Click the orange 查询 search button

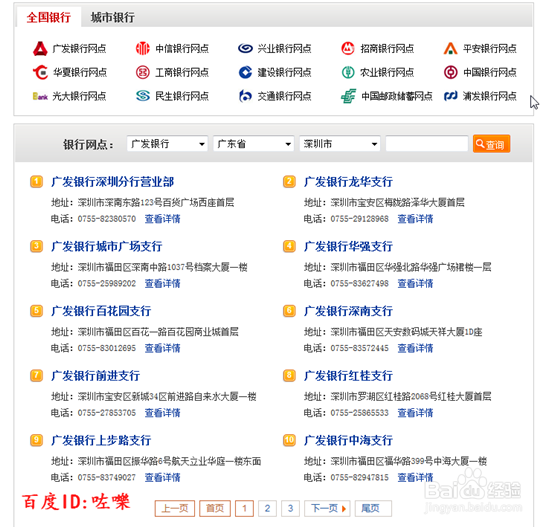point(491,144)
